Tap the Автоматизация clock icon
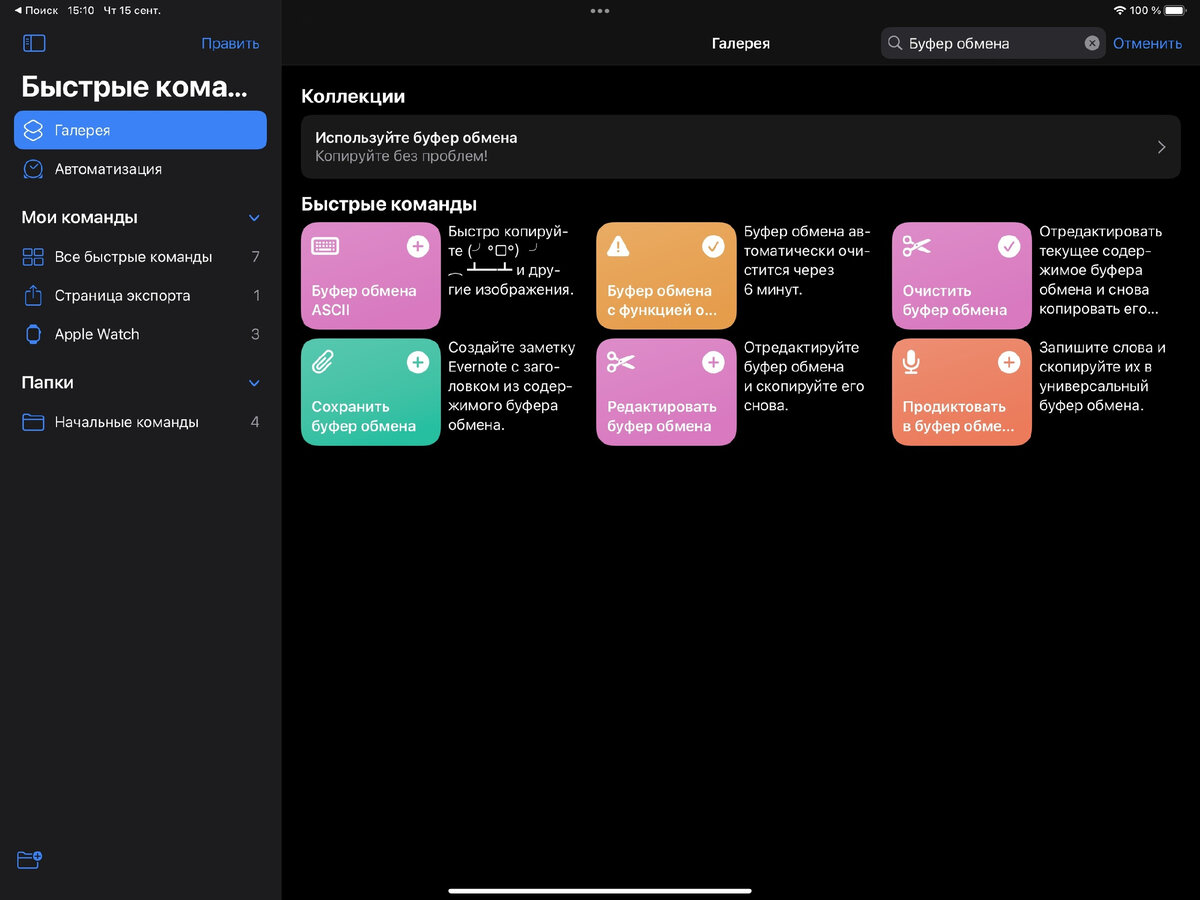Screen dimensions: 1200x900 [x=33, y=169]
